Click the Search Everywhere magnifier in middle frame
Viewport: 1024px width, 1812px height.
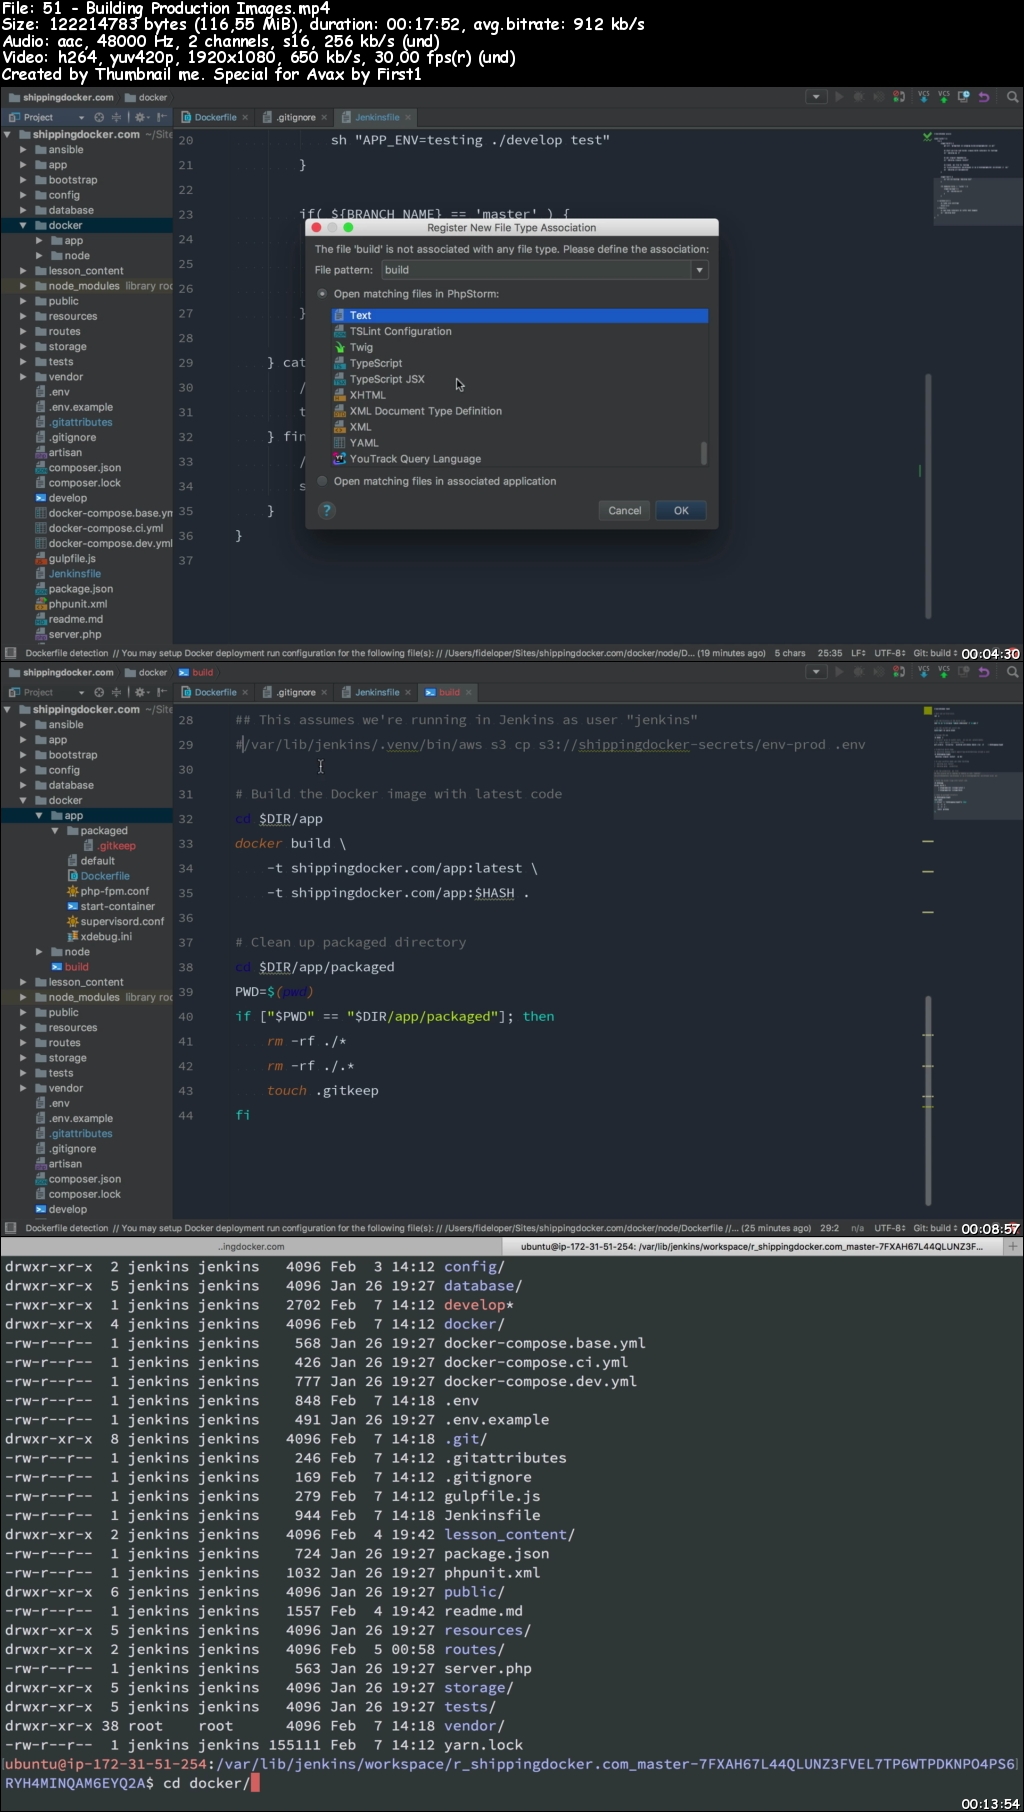[x=1012, y=672]
